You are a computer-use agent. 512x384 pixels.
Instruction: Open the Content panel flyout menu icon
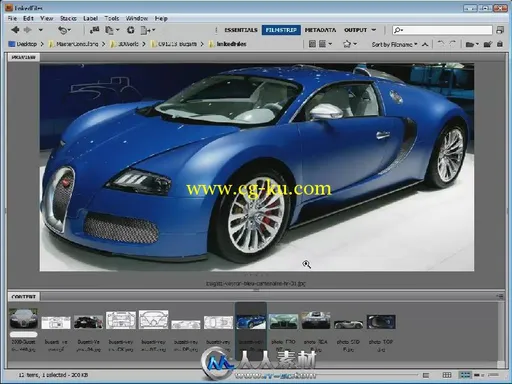[x=499, y=296]
